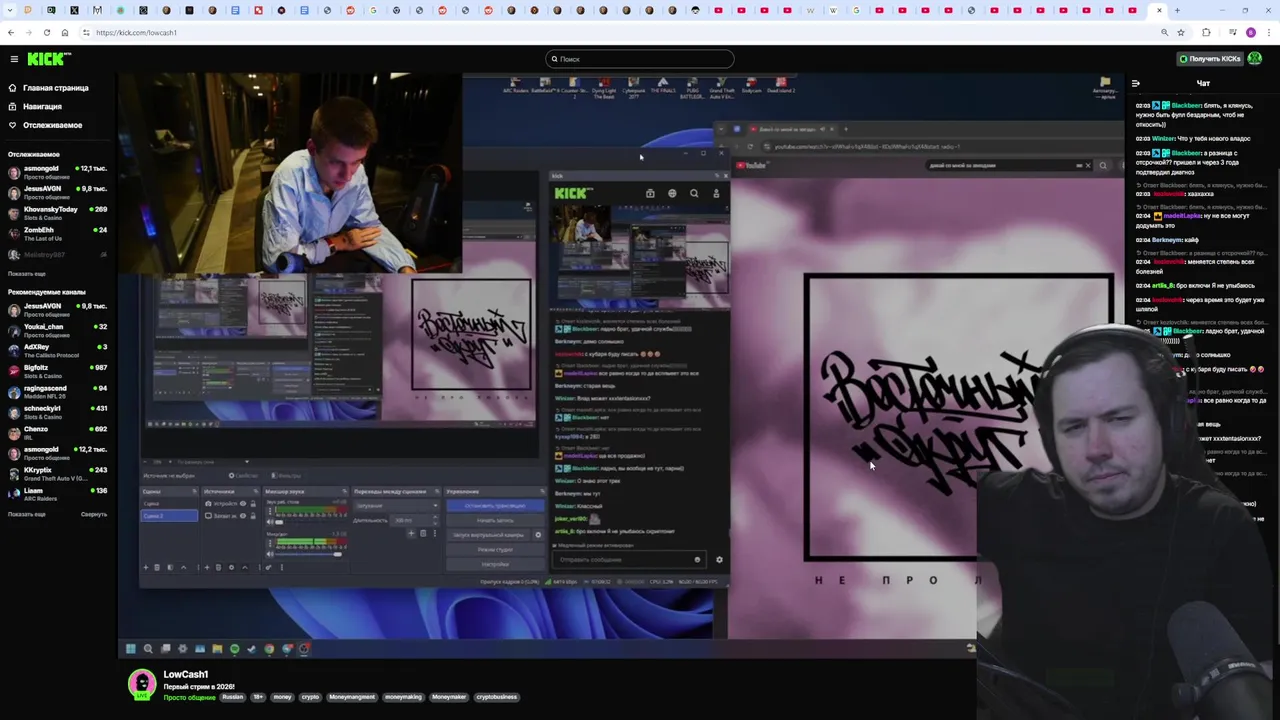Click madeitLeplus username in chat

point(1182,215)
